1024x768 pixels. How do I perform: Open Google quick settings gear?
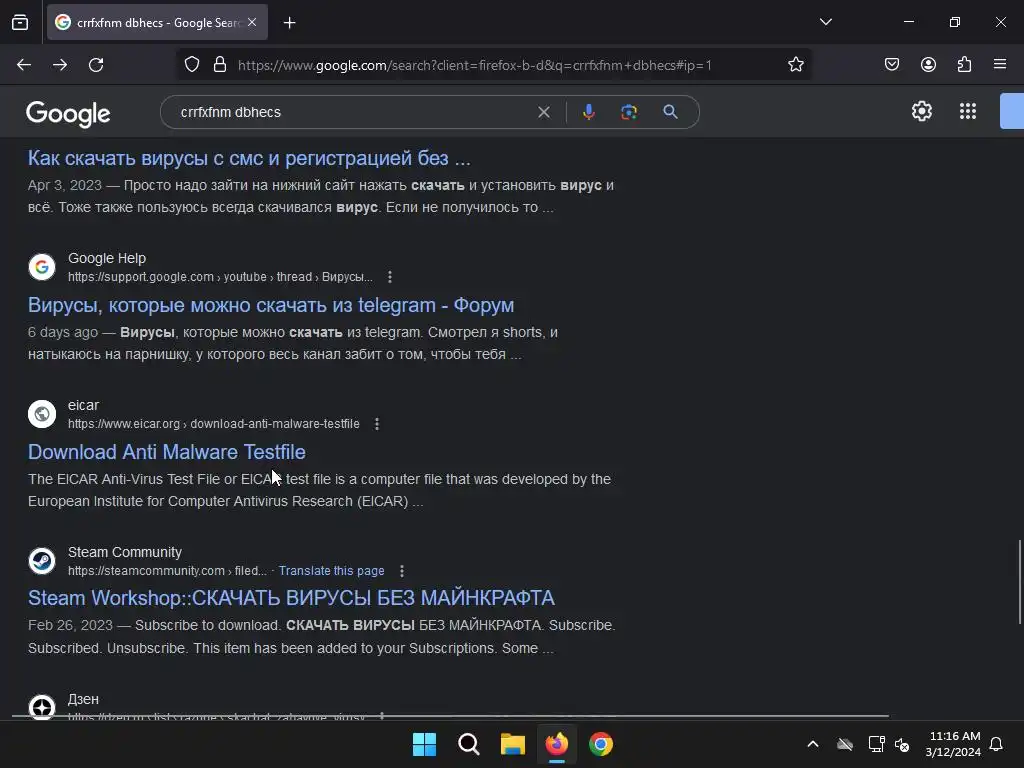pos(921,111)
